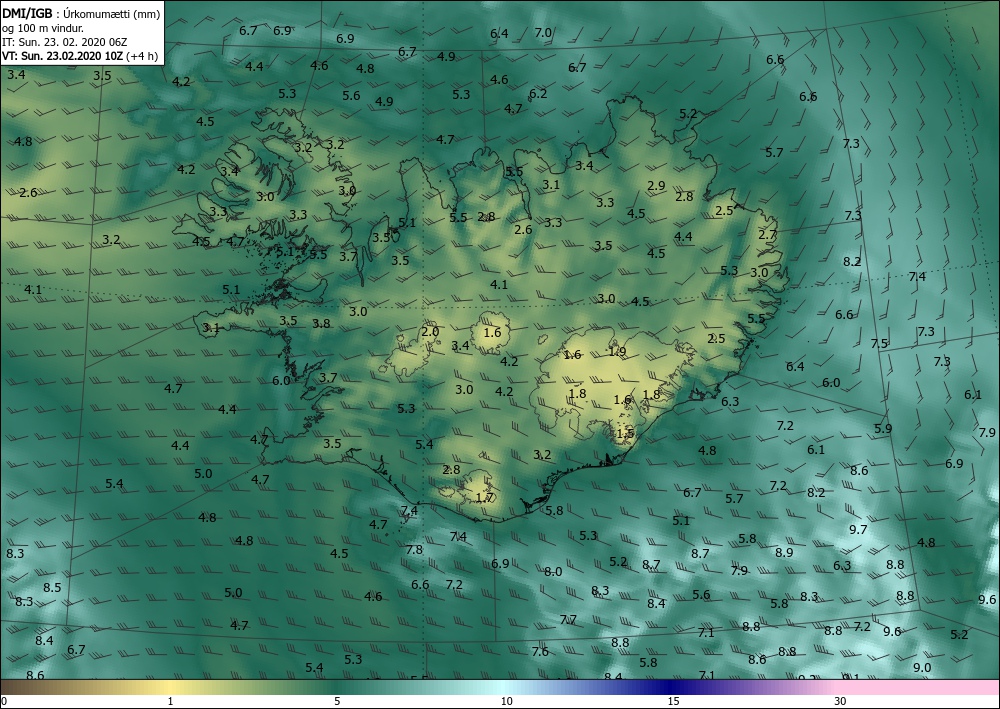Click the '1' tick on the colour scale
Image resolution: width=1000 pixels, height=709 pixels.
pos(170,702)
